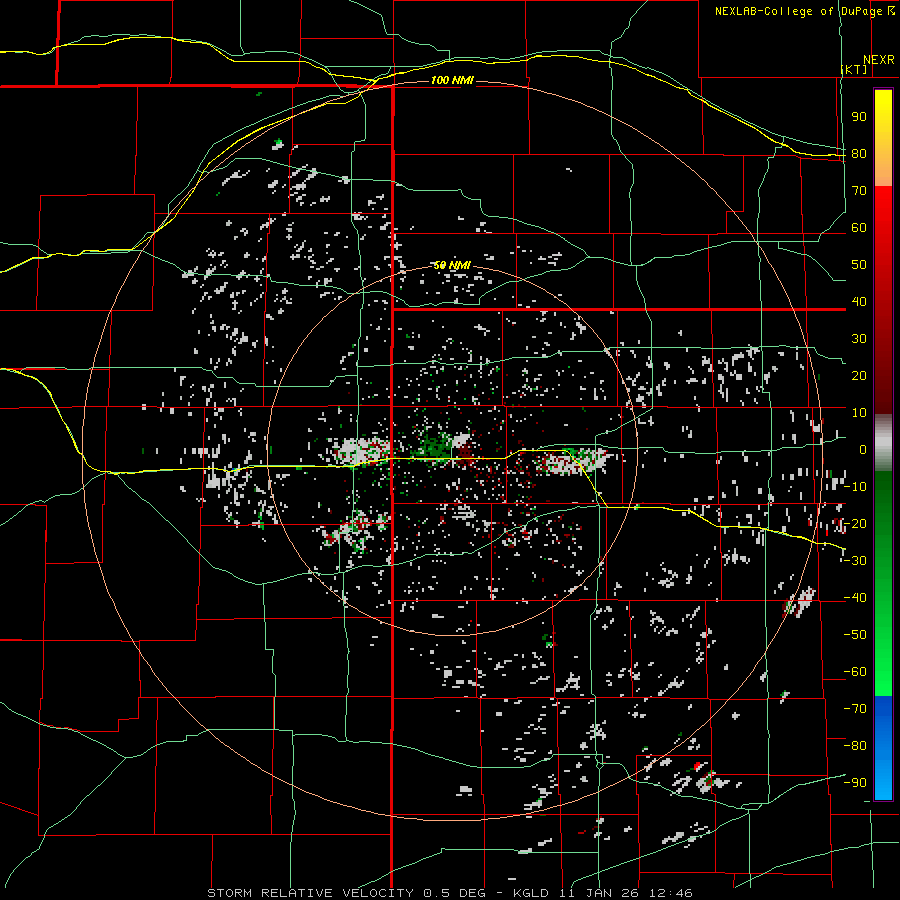Pick the gray zero-velocity segment of color bar
This screenshot has width=900, height=900.
pyautogui.click(x=883, y=443)
